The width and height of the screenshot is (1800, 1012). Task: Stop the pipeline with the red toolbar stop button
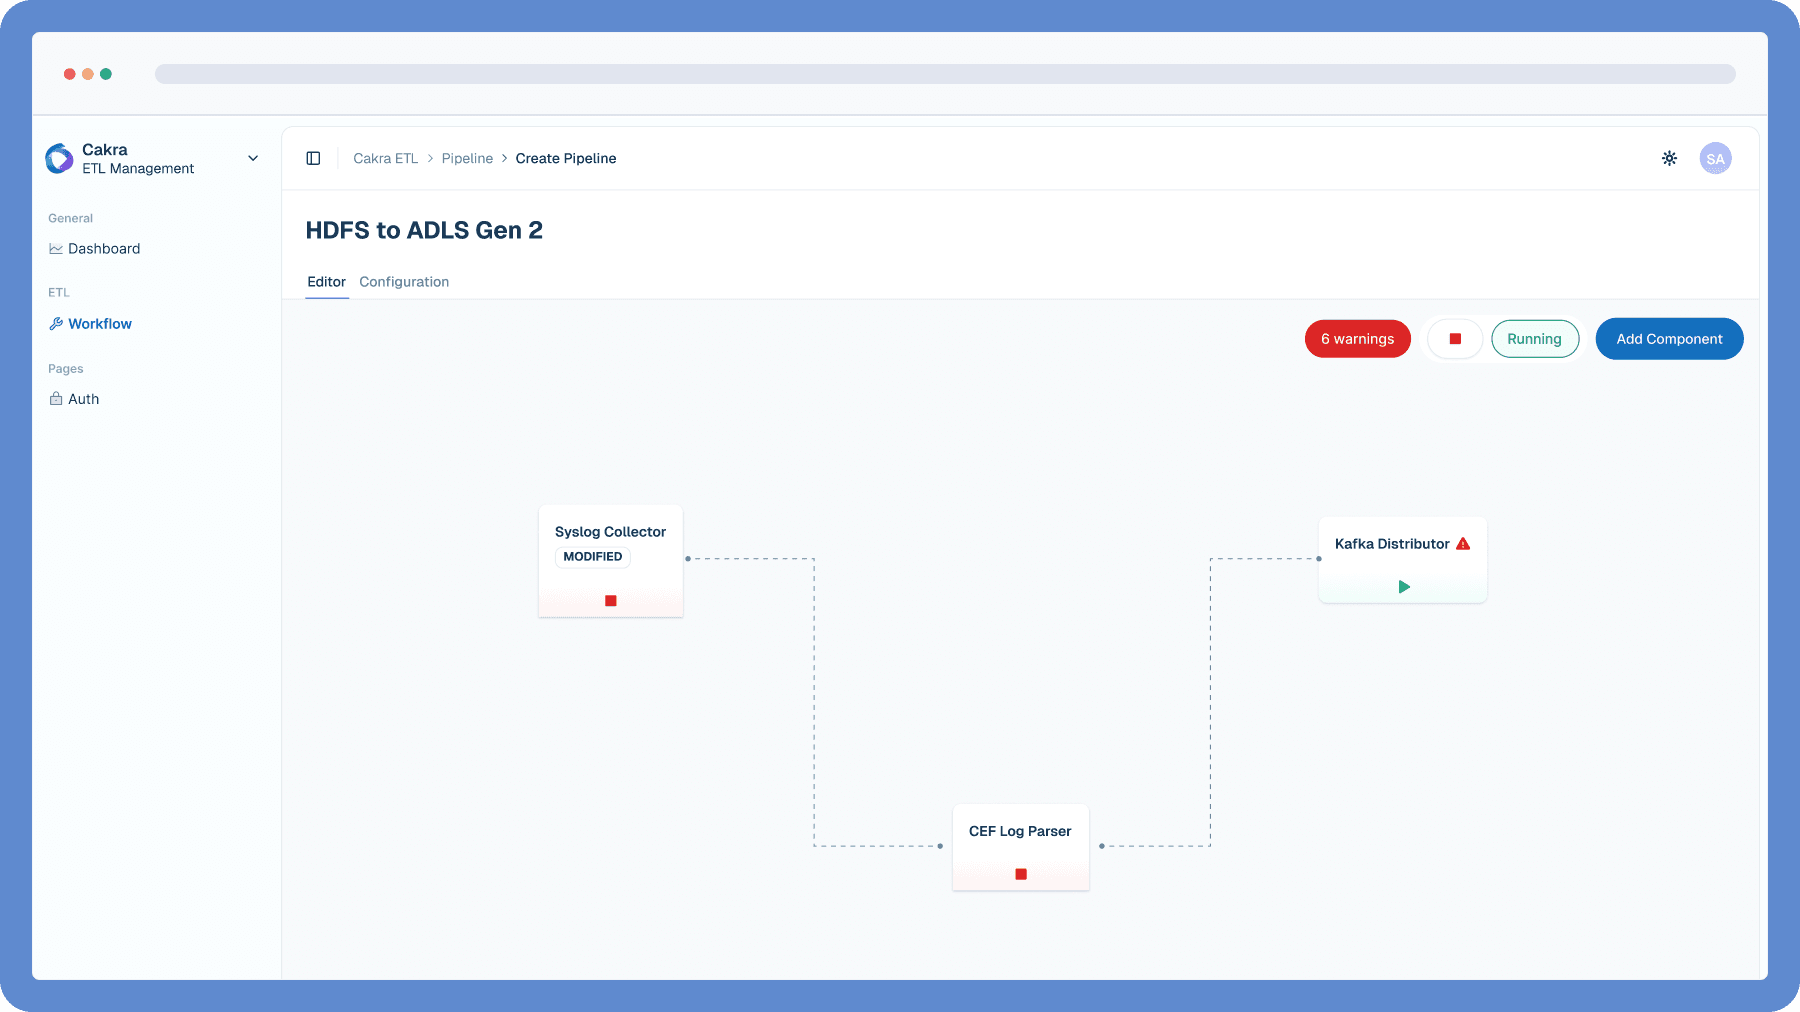1455,339
